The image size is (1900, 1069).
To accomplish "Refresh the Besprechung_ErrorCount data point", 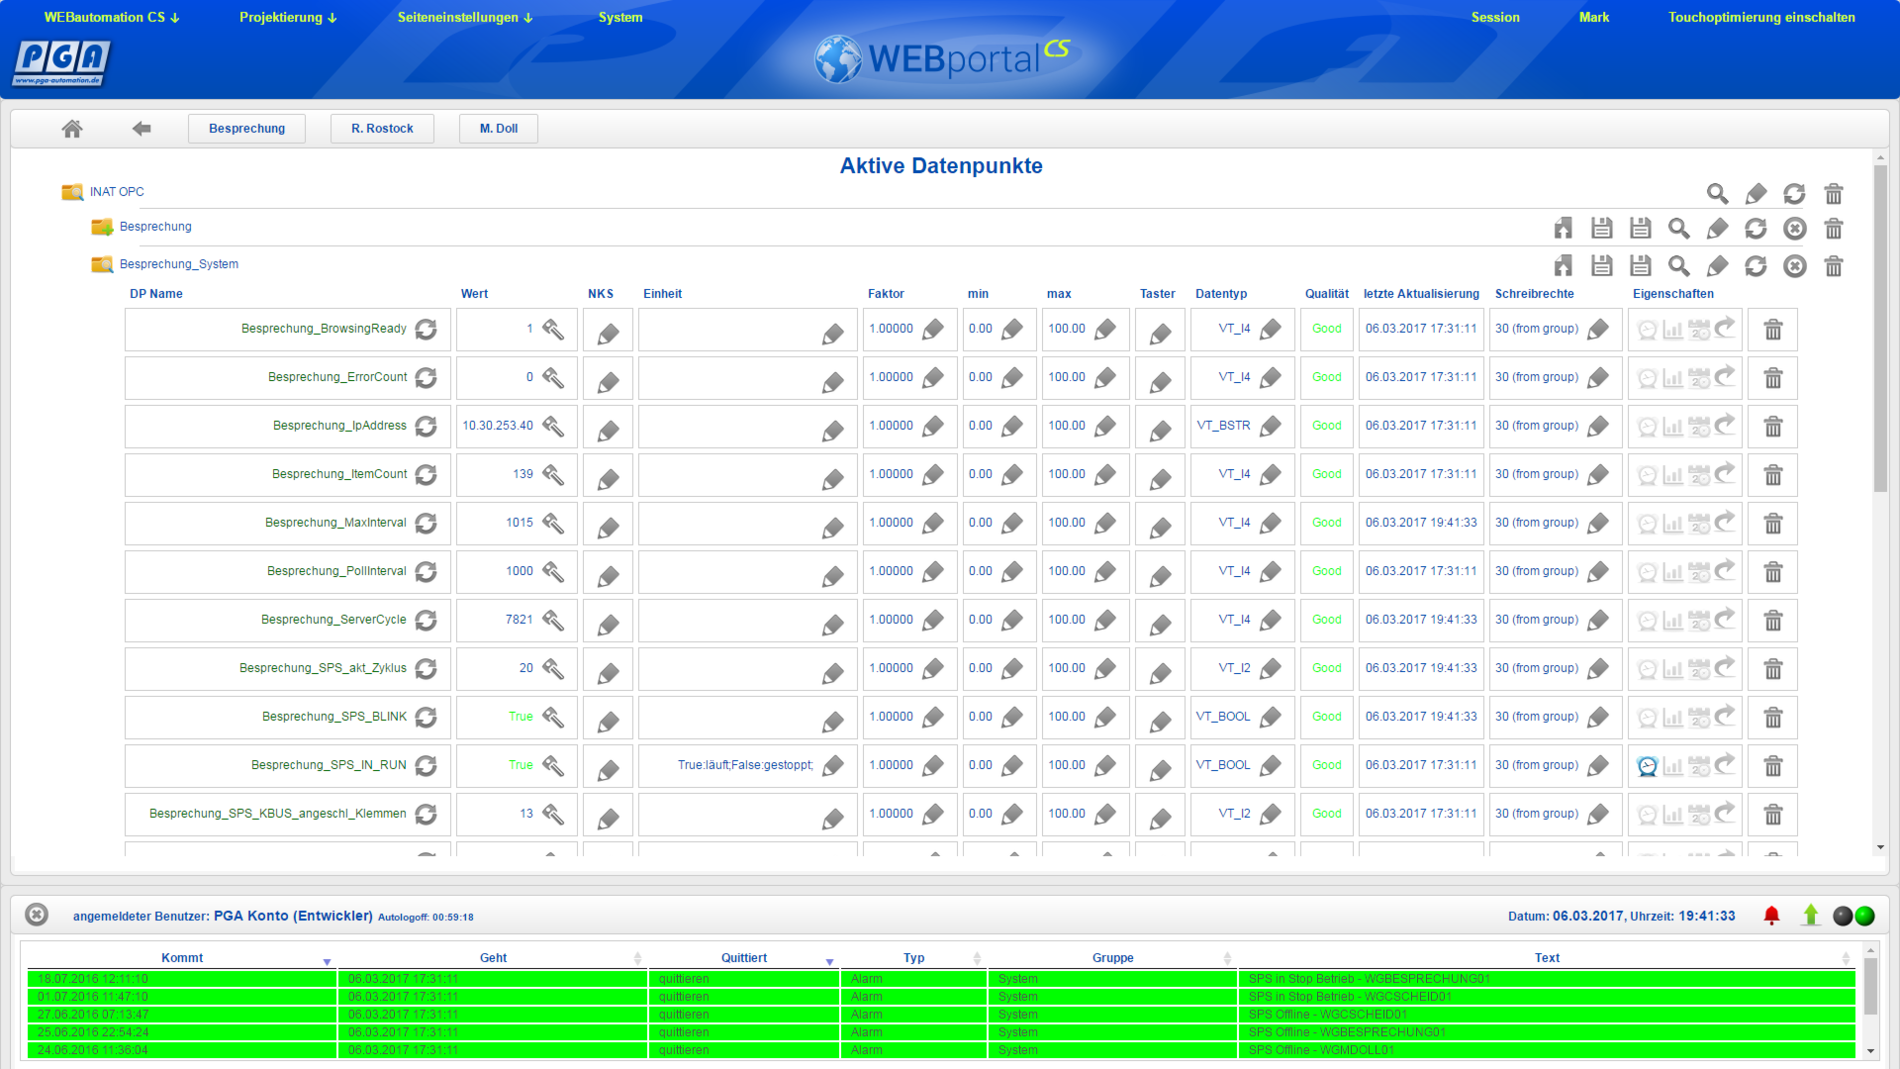I will pyautogui.click(x=426, y=378).
